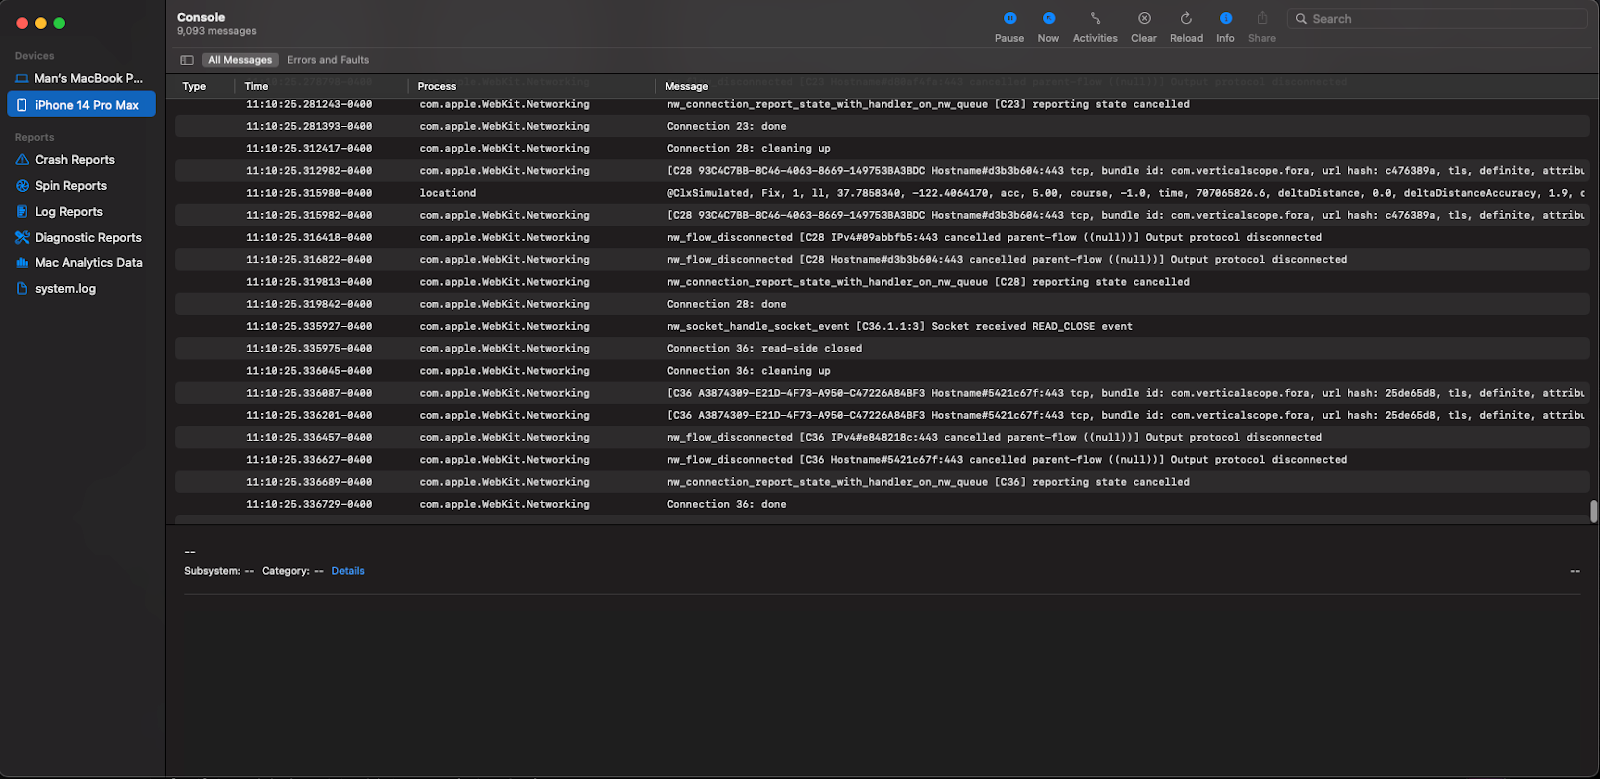
Task: Select the All Messages filter
Action: point(240,60)
